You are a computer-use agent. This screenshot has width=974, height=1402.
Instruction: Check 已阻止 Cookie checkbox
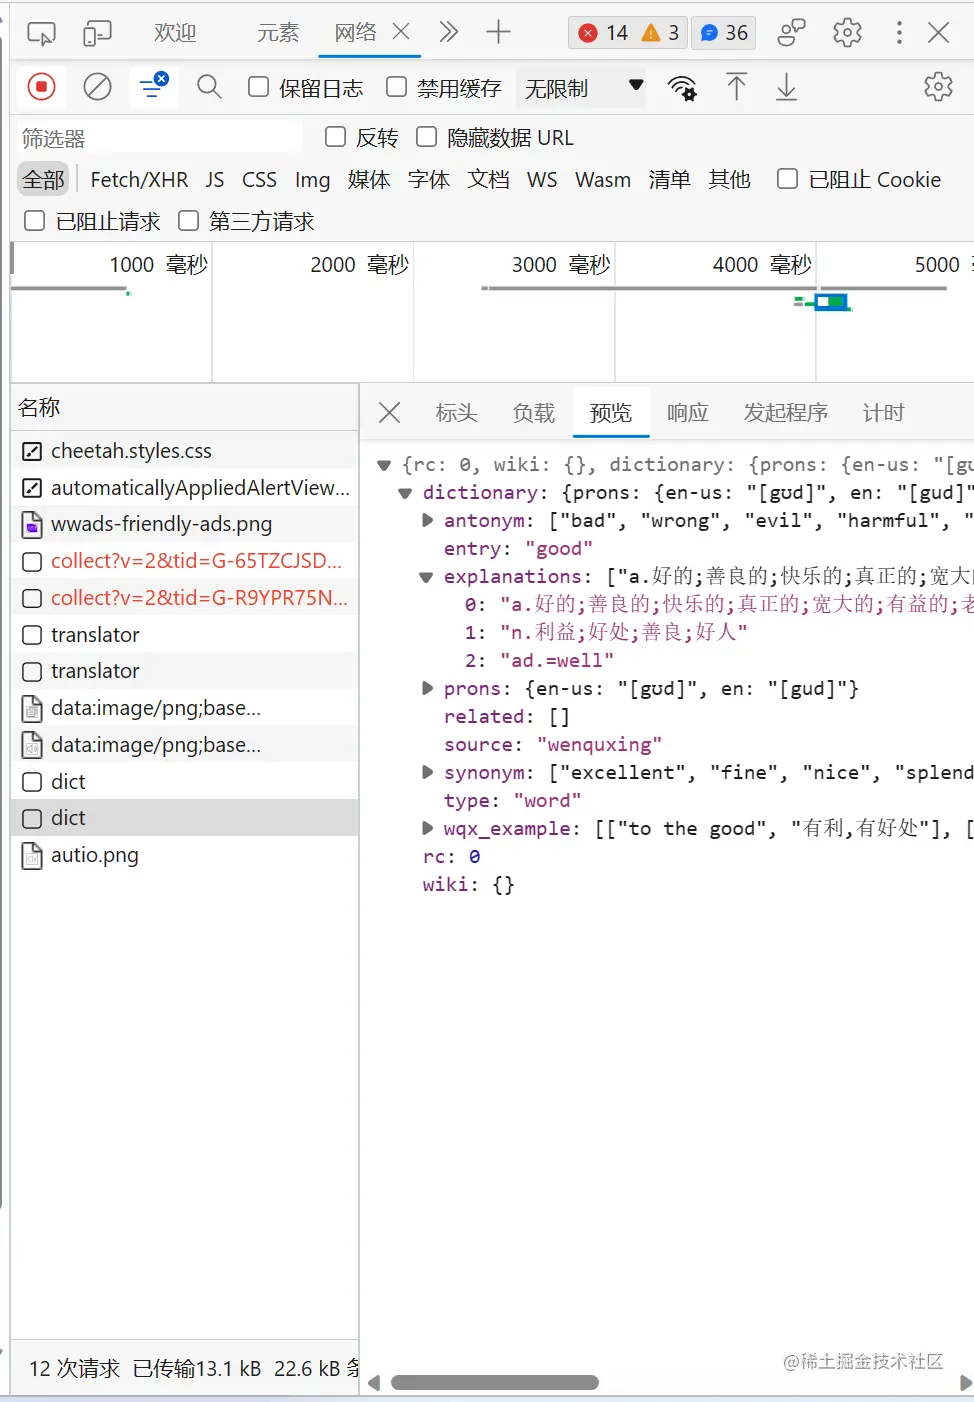(788, 179)
